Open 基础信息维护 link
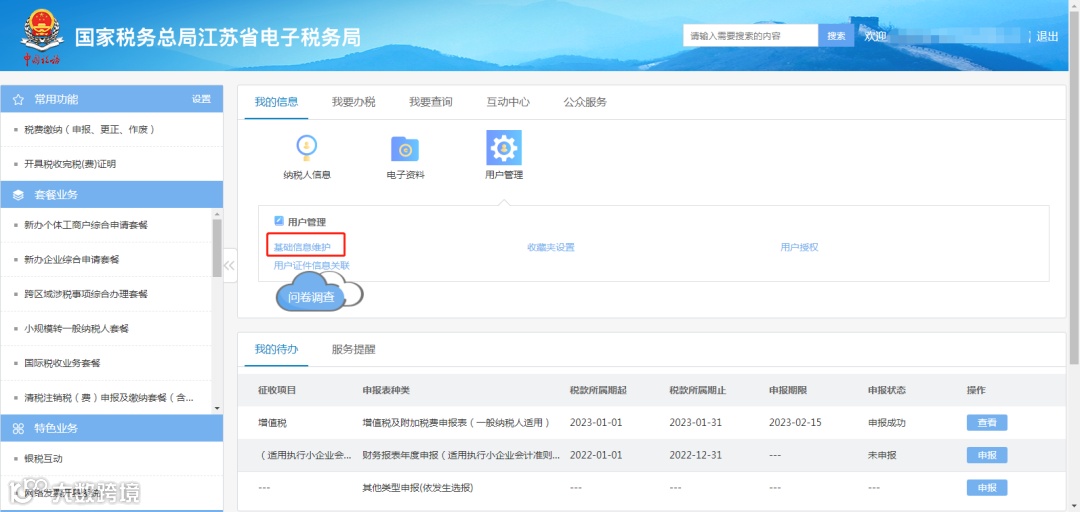 point(302,247)
